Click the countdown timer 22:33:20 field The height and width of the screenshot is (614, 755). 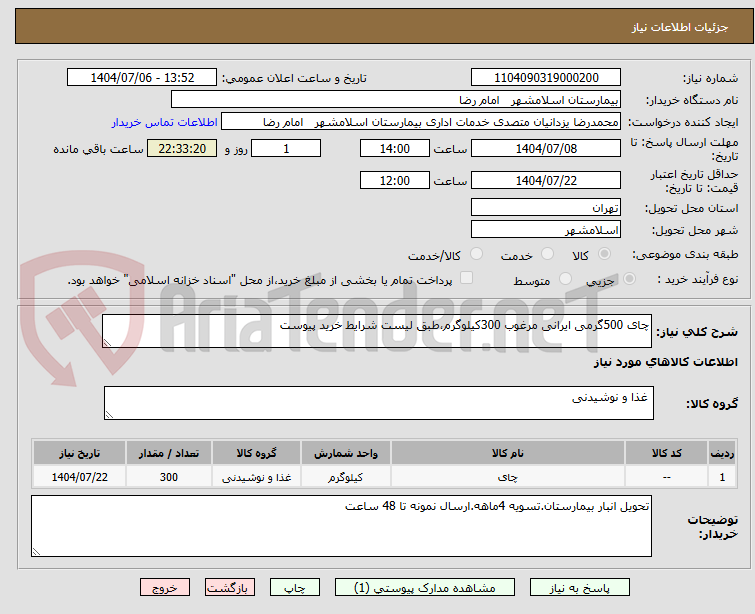(x=182, y=148)
